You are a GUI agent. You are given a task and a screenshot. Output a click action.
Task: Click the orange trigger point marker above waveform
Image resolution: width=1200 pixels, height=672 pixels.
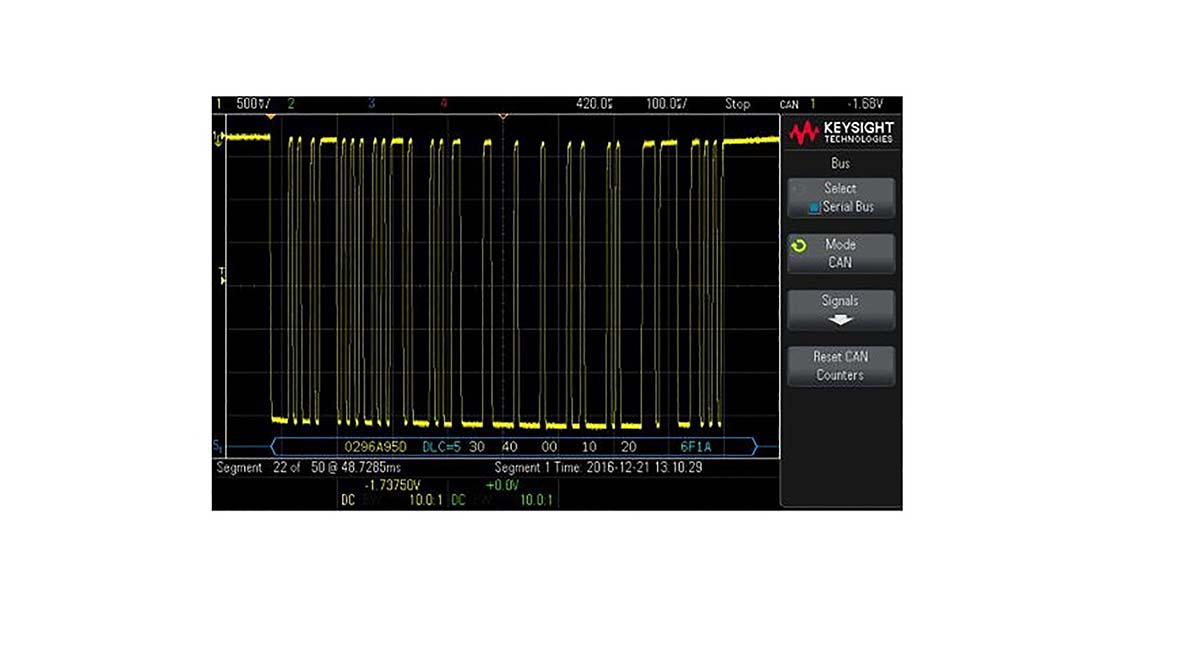270,115
